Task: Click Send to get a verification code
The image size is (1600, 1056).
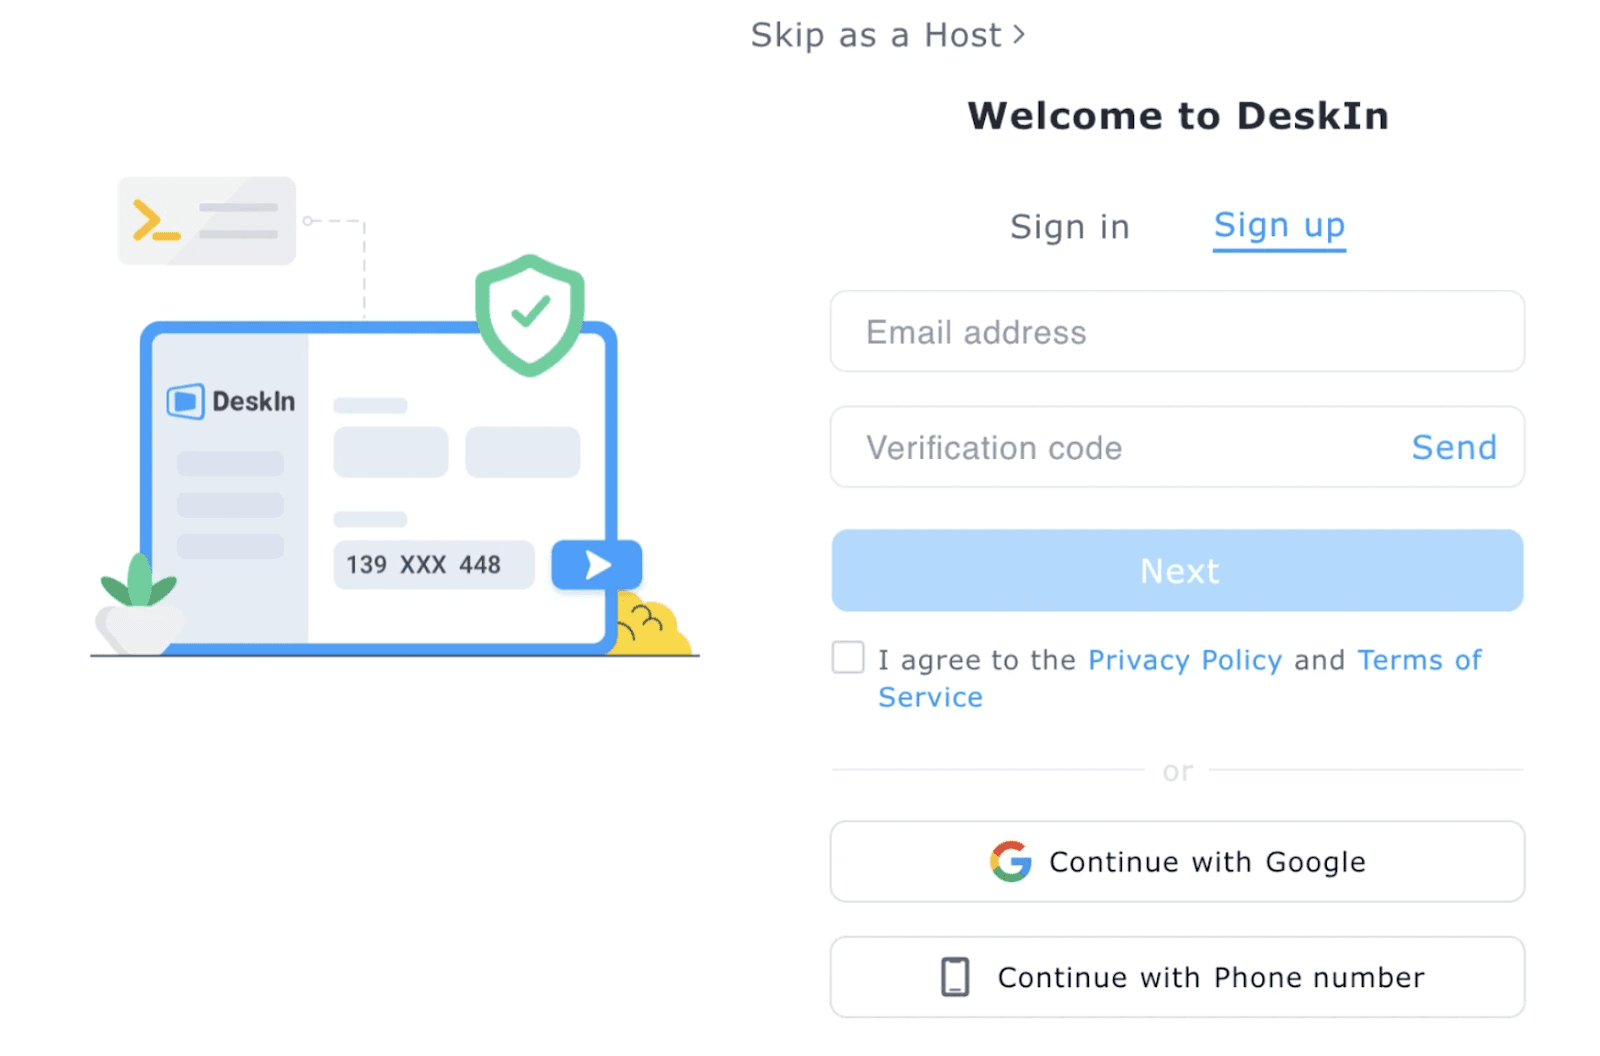Action: [x=1454, y=447]
